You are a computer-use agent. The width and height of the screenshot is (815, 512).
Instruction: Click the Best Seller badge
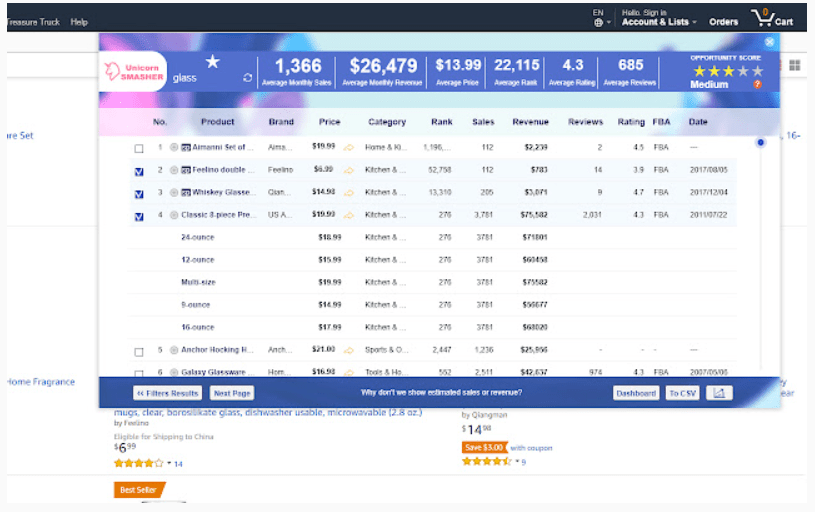click(139, 490)
